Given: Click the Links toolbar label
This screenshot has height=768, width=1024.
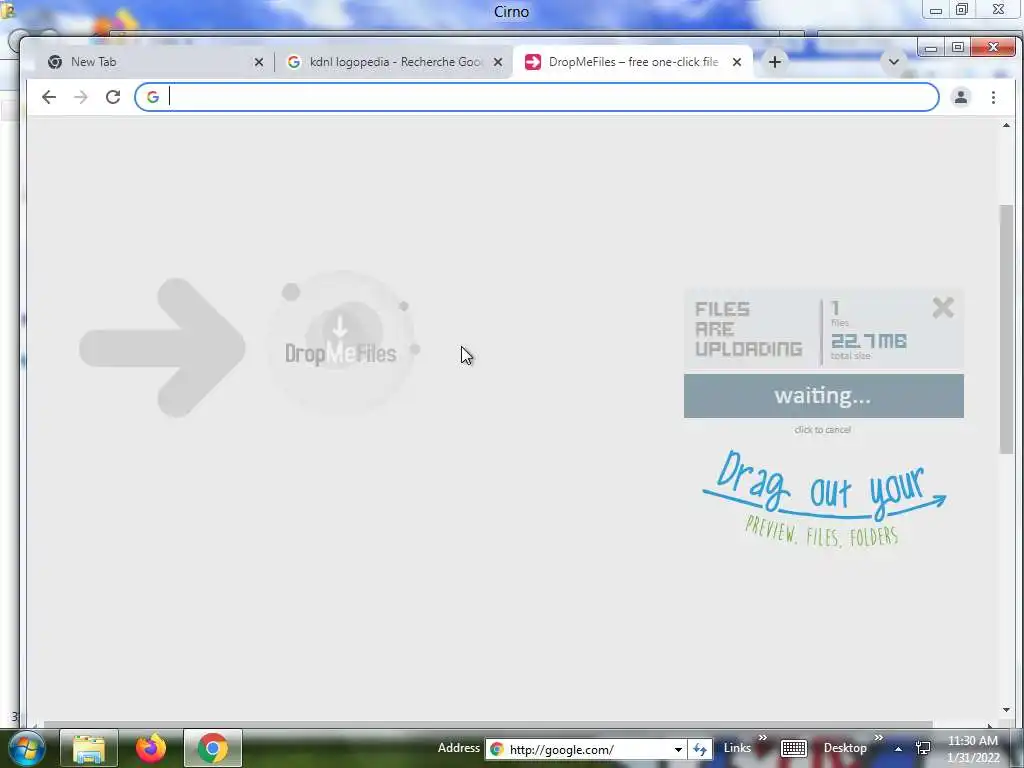Looking at the screenshot, I should [x=737, y=748].
